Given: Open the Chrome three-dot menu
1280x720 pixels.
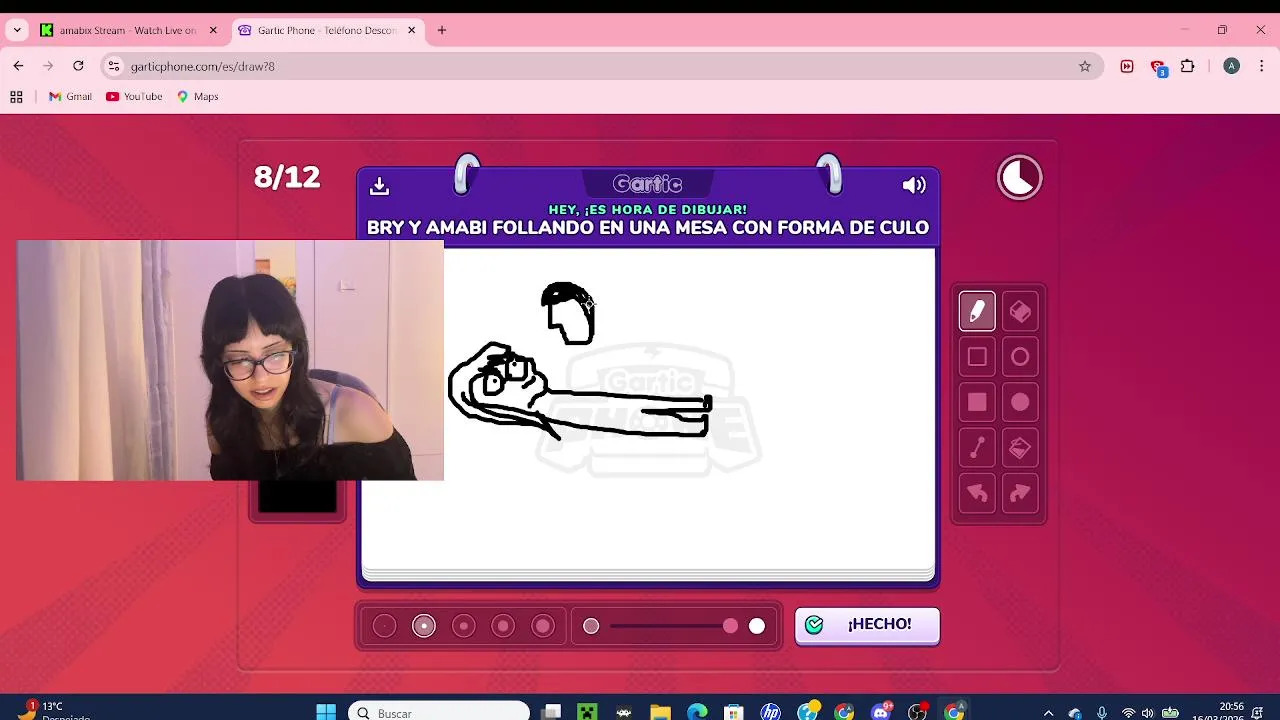Looking at the screenshot, I should 1262,66.
